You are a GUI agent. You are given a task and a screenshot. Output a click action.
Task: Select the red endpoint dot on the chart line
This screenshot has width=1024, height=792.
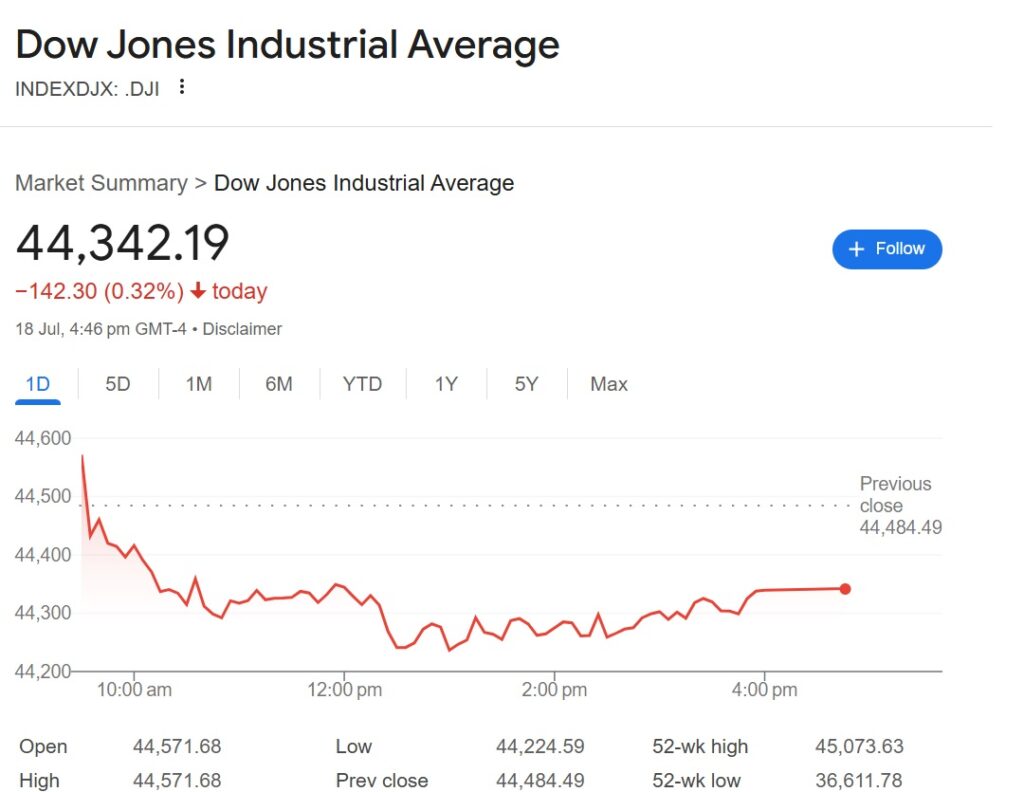(x=845, y=589)
